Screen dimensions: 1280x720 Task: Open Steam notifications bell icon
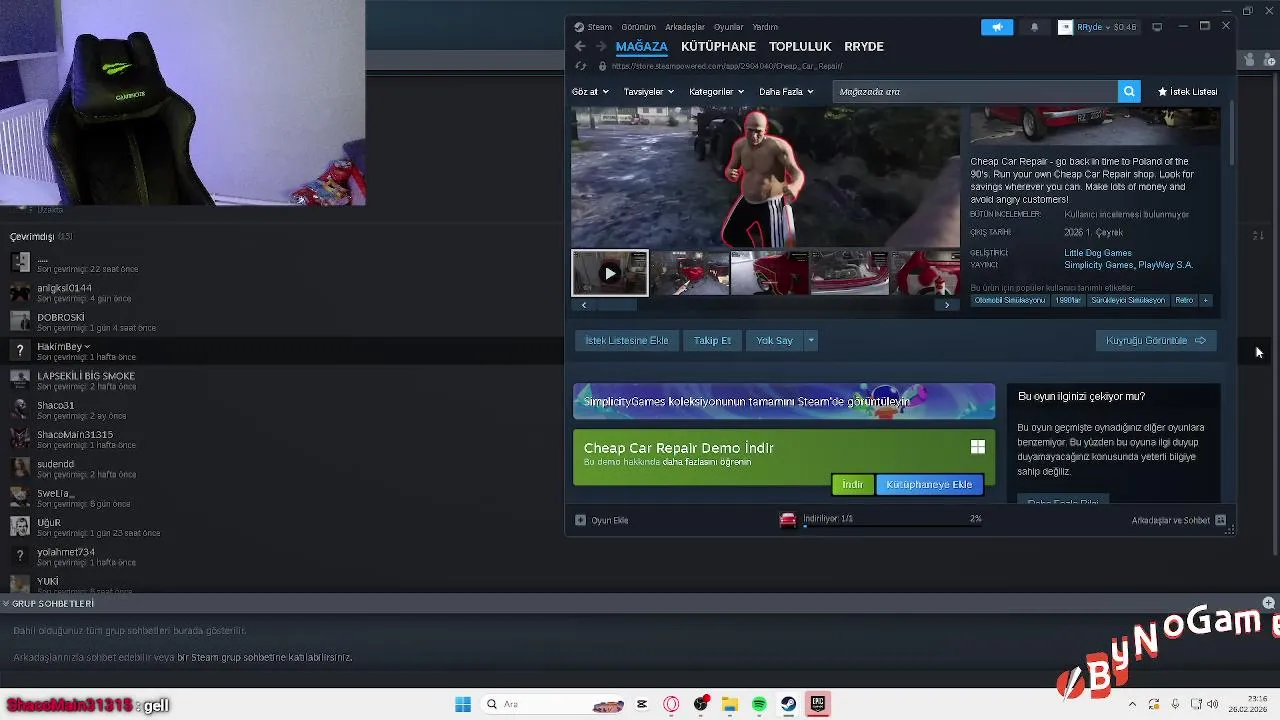click(1034, 27)
